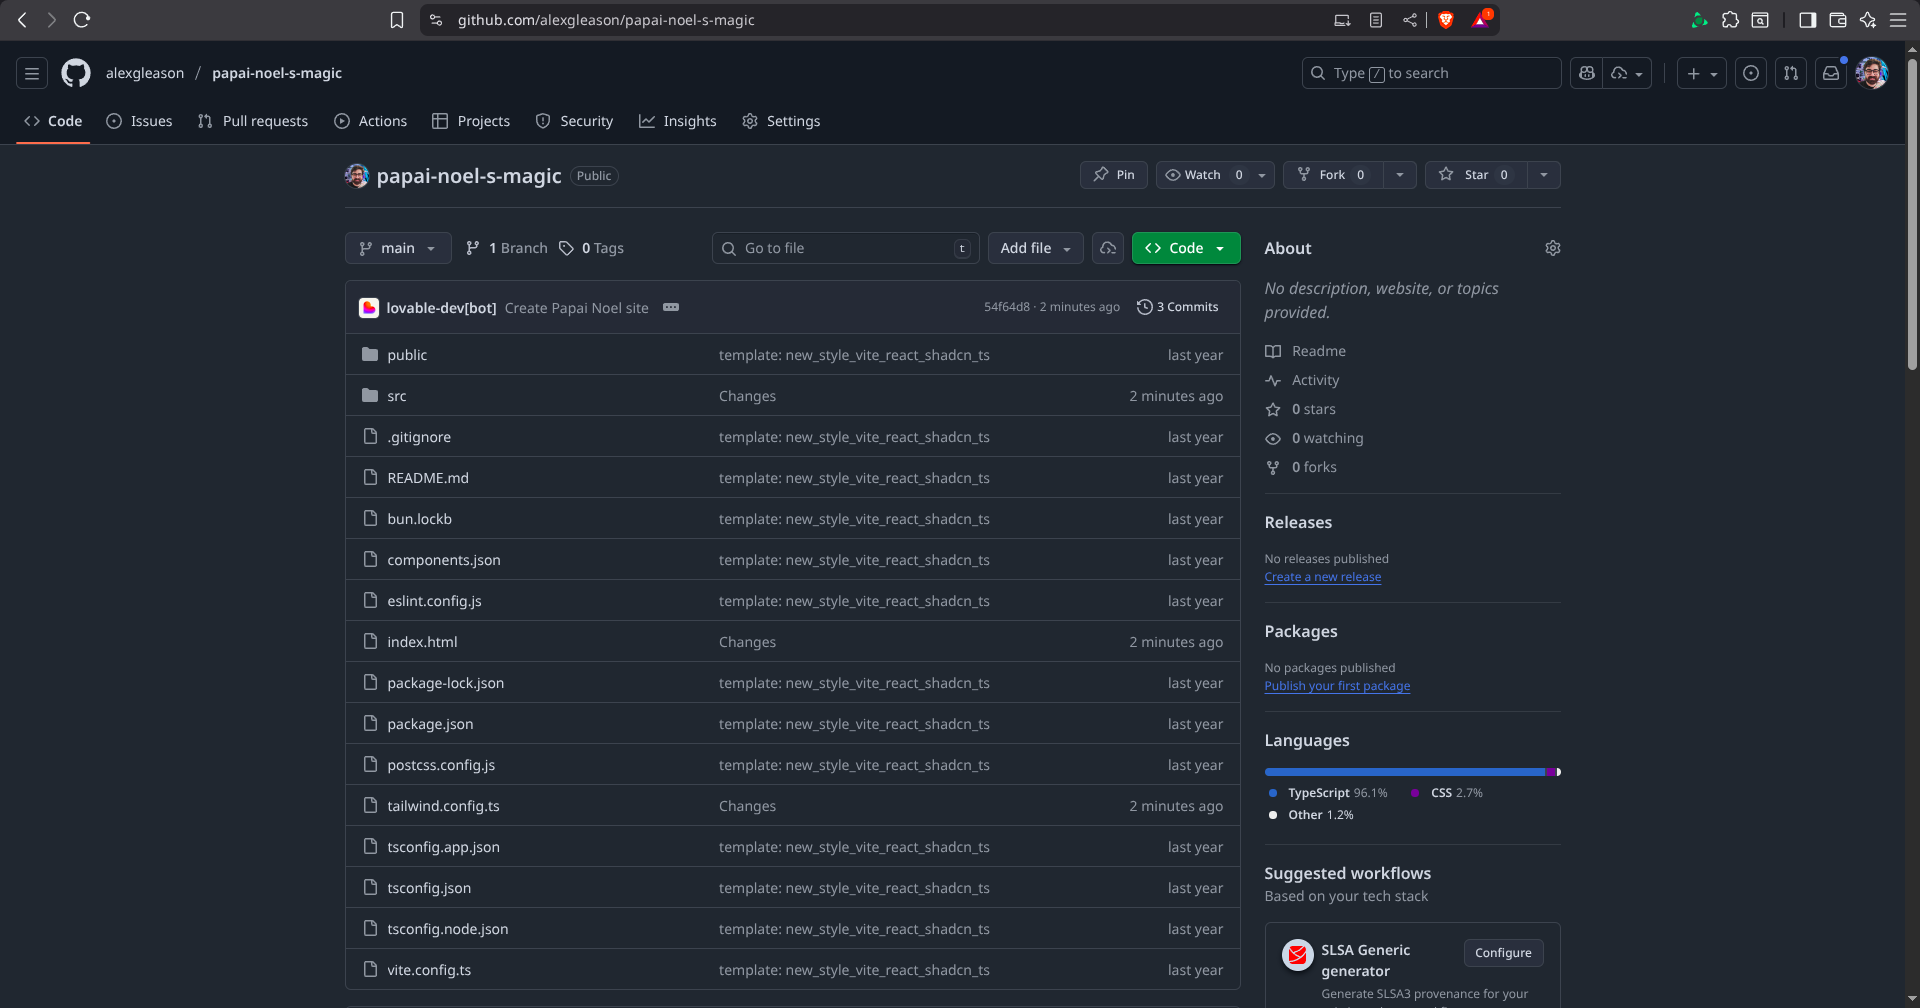Bookmark this page in the browser

(397, 20)
